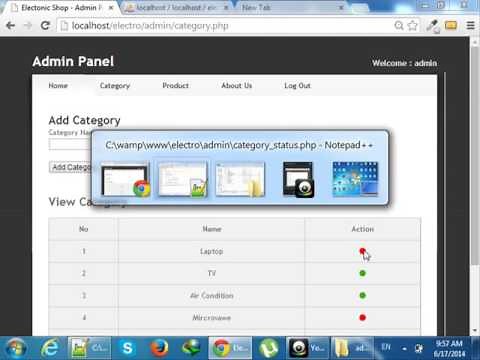This screenshot has height=360, width=480.
Task: Open Skype from the taskbar
Action: (x=127, y=348)
